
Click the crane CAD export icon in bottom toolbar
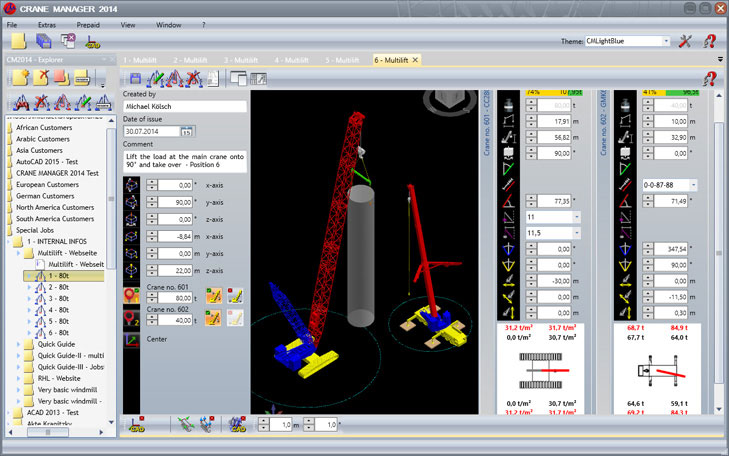point(238,424)
